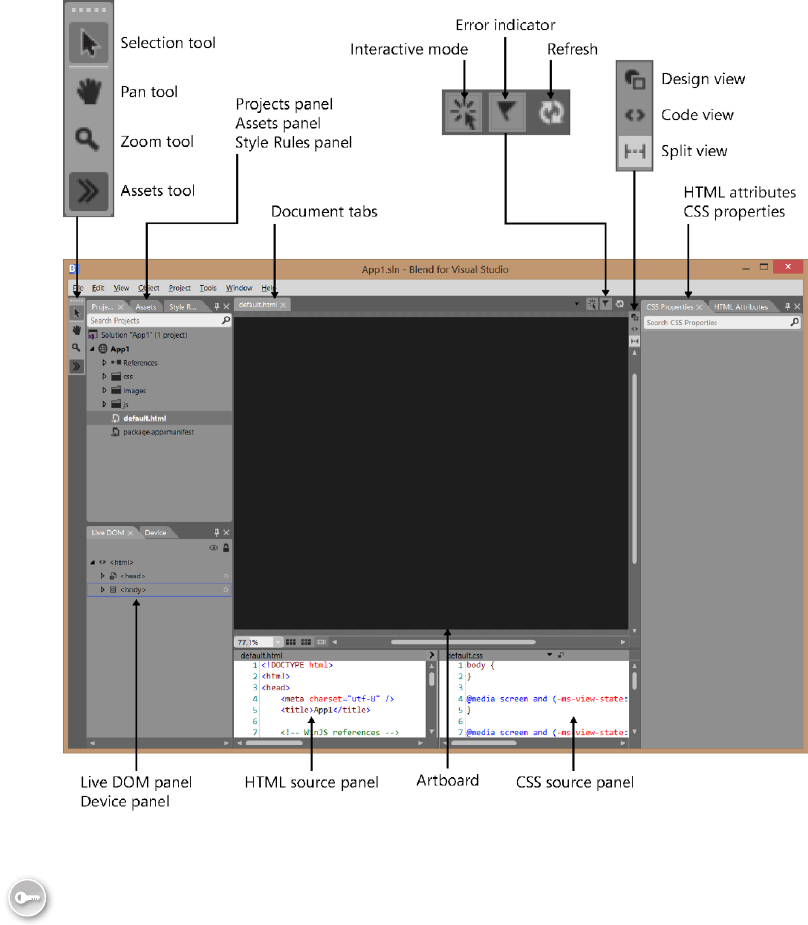
Task: Switch to the Assets tab
Action: pos(146,307)
